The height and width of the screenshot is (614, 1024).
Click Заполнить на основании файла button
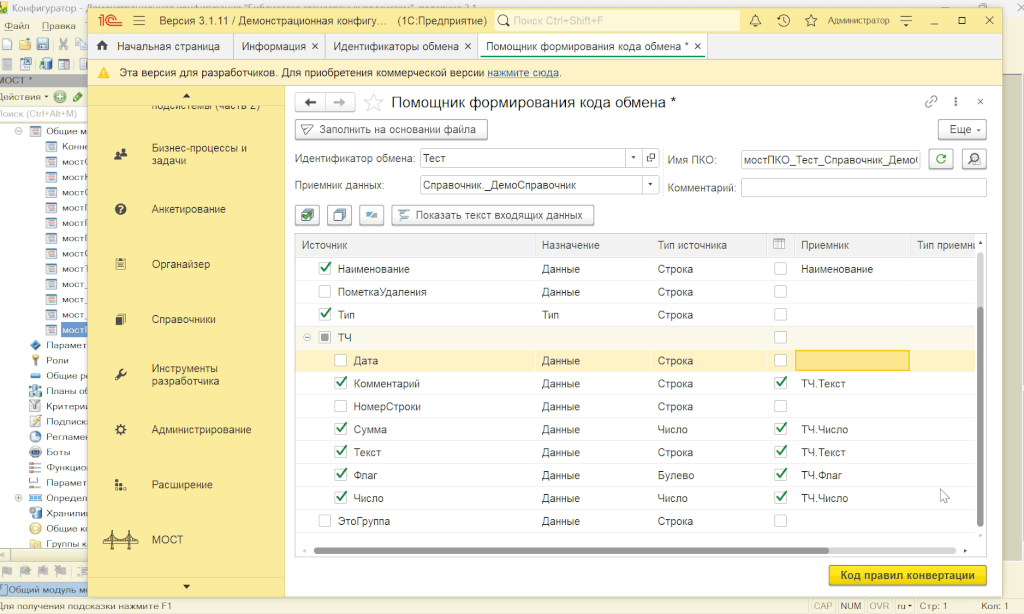[392, 129]
